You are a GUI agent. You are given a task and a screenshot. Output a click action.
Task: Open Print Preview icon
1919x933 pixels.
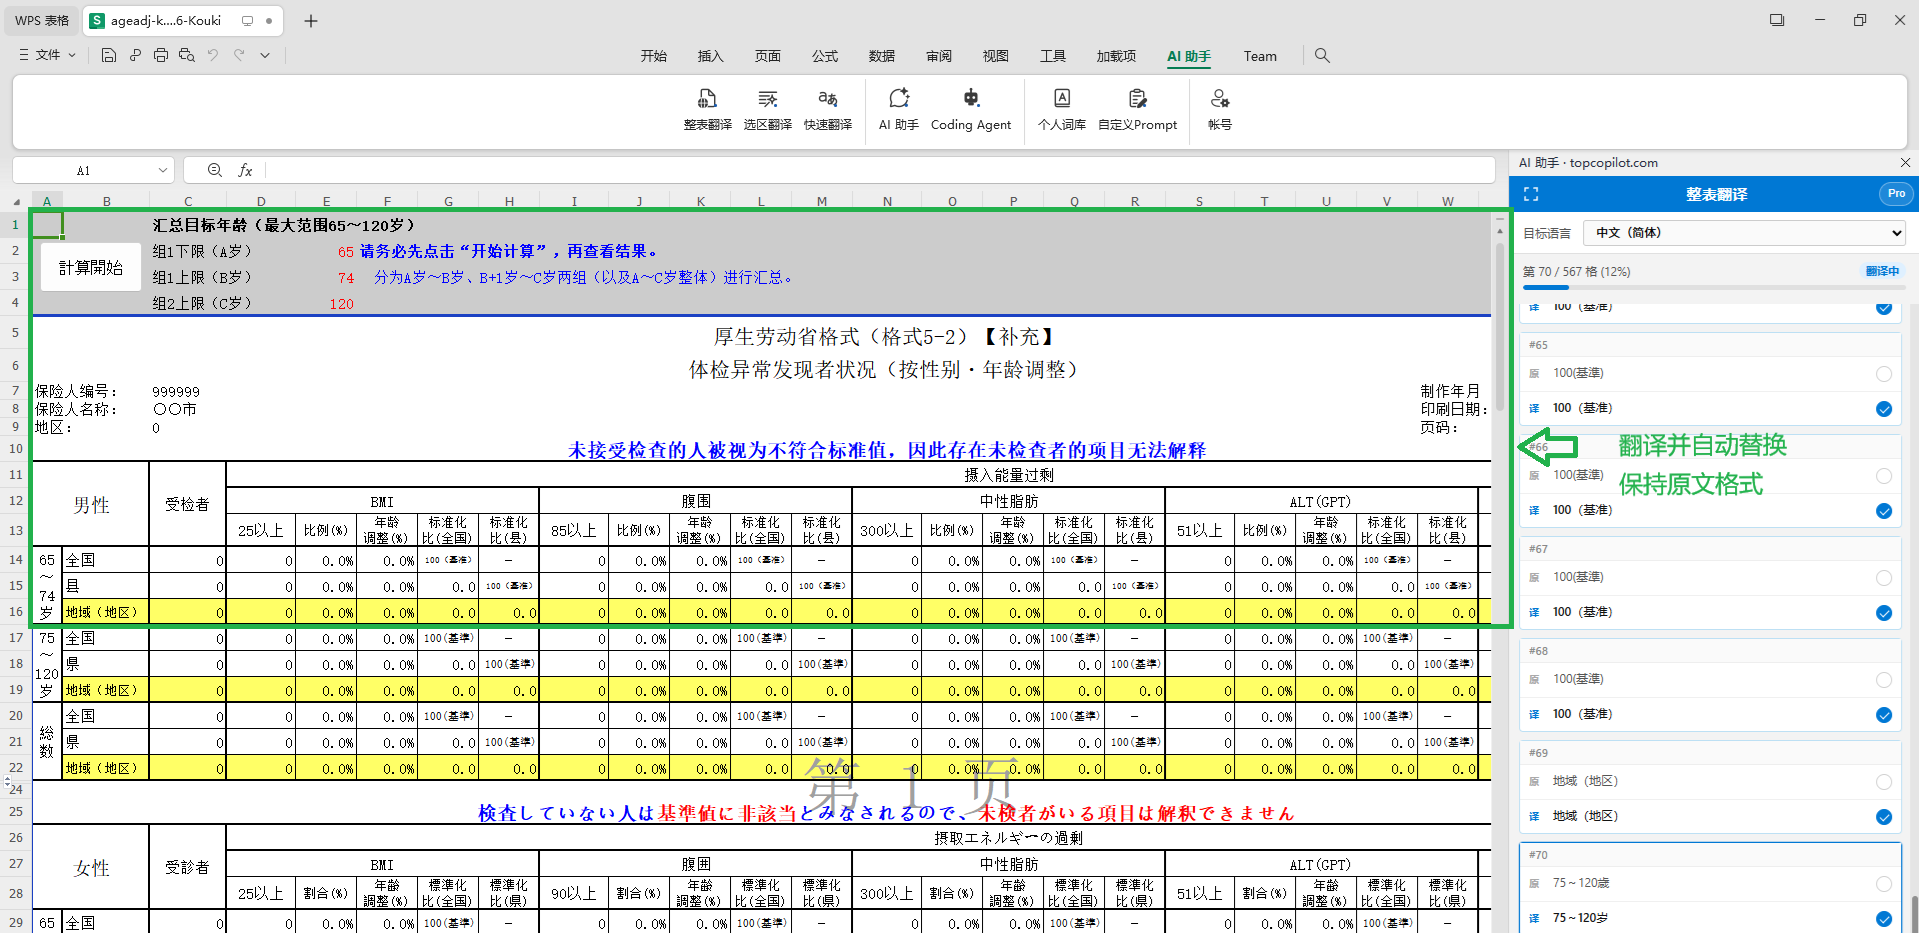click(x=187, y=55)
